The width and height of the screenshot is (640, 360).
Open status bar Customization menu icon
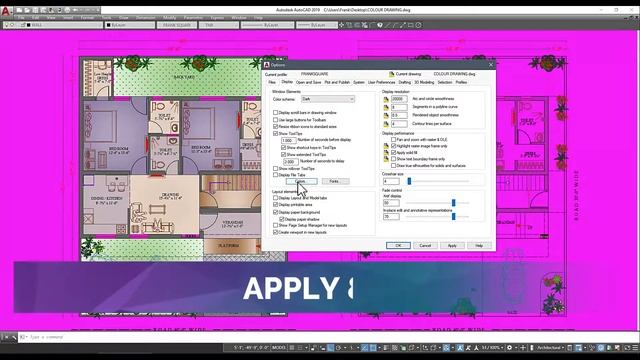coord(635,348)
